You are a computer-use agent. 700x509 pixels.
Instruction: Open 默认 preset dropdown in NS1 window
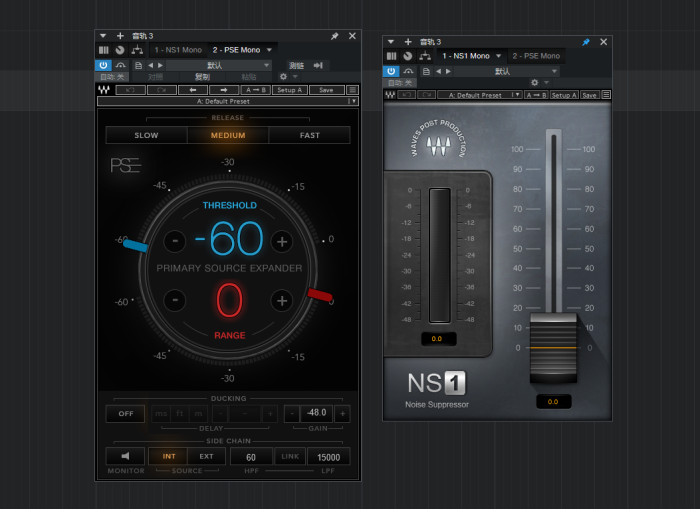click(506, 71)
